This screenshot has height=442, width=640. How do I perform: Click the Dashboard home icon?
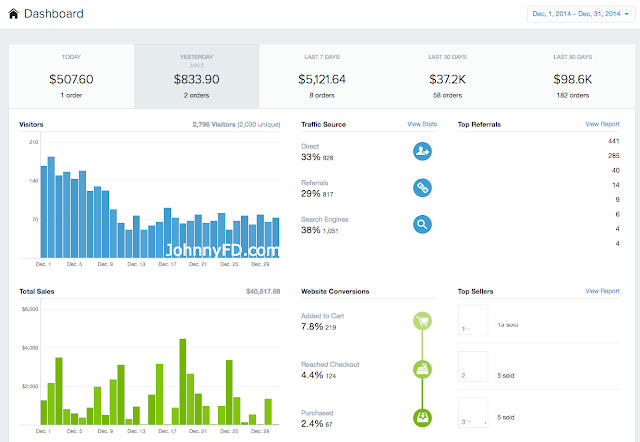13,14
